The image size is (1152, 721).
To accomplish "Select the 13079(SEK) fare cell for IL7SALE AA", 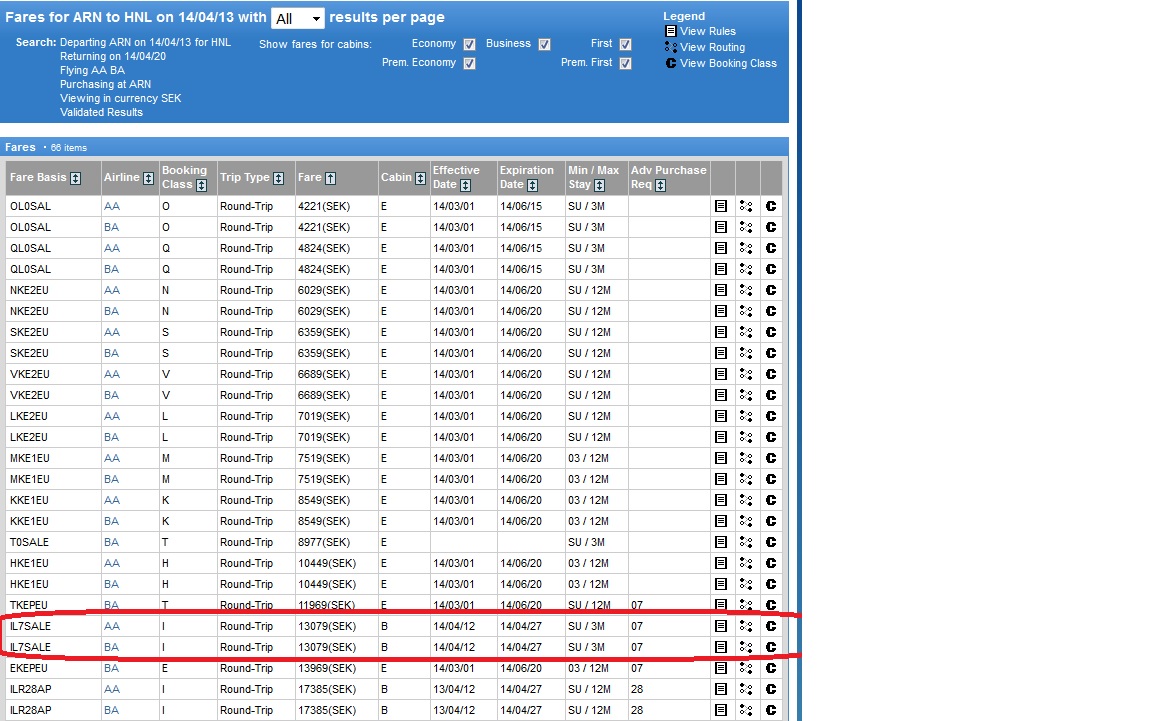I will 326,626.
